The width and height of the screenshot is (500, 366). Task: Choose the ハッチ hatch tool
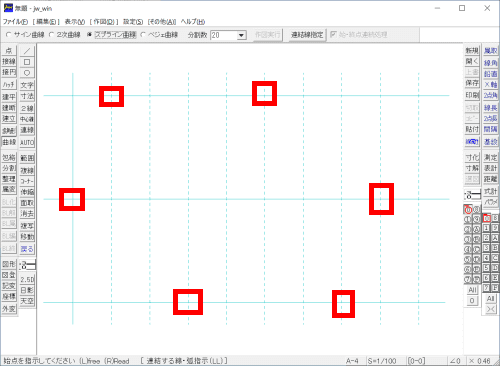(9, 85)
